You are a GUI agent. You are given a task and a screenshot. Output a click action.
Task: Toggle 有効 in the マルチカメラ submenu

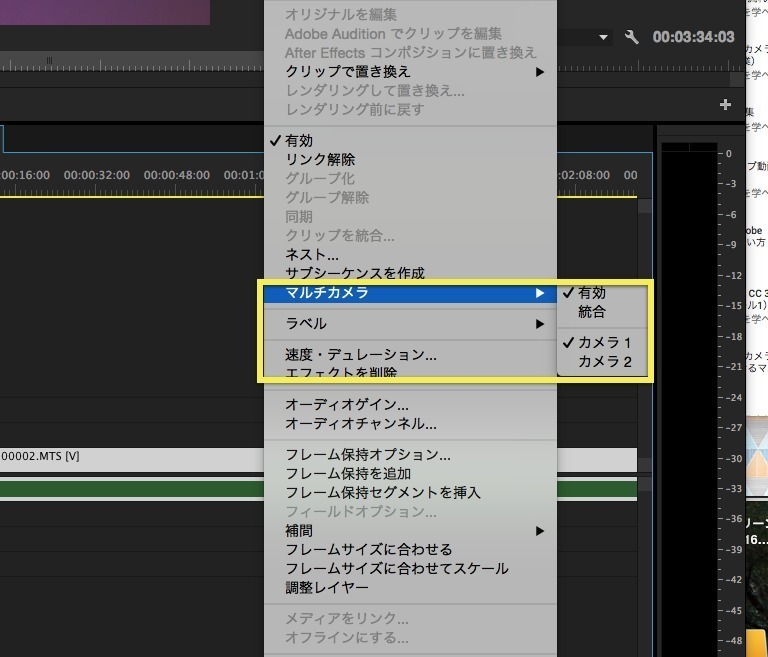602,292
